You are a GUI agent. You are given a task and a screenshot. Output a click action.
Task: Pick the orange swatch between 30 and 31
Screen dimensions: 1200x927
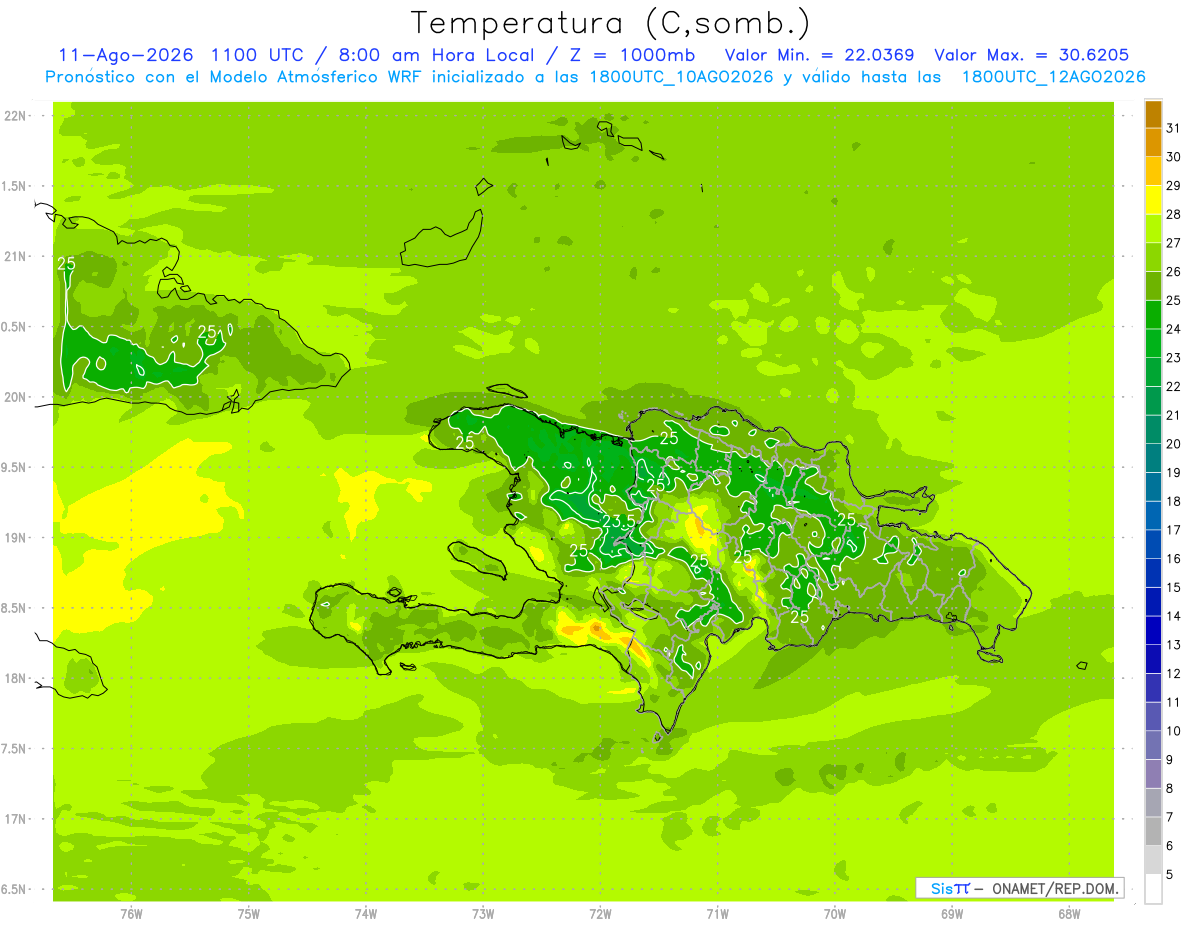click(x=1153, y=142)
